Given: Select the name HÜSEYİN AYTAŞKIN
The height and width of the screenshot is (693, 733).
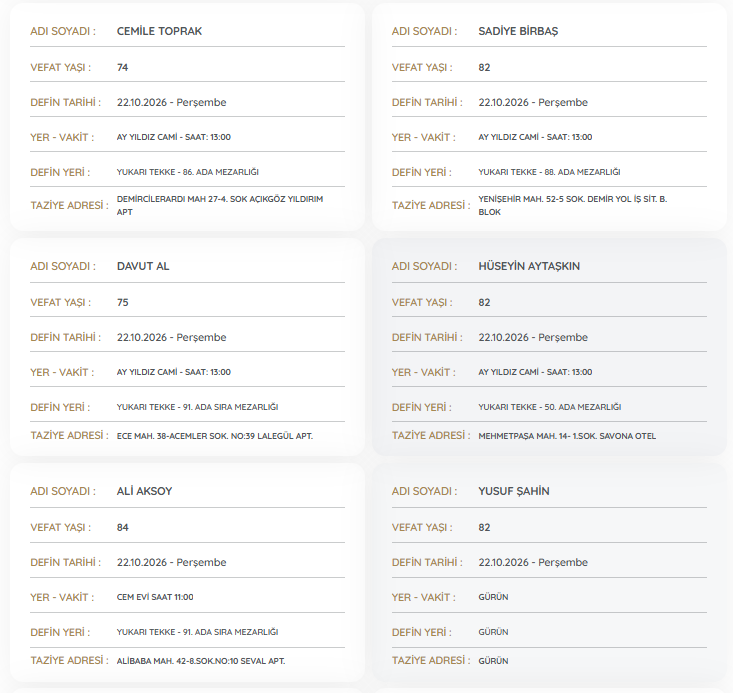Looking at the screenshot, I should 529,267.
